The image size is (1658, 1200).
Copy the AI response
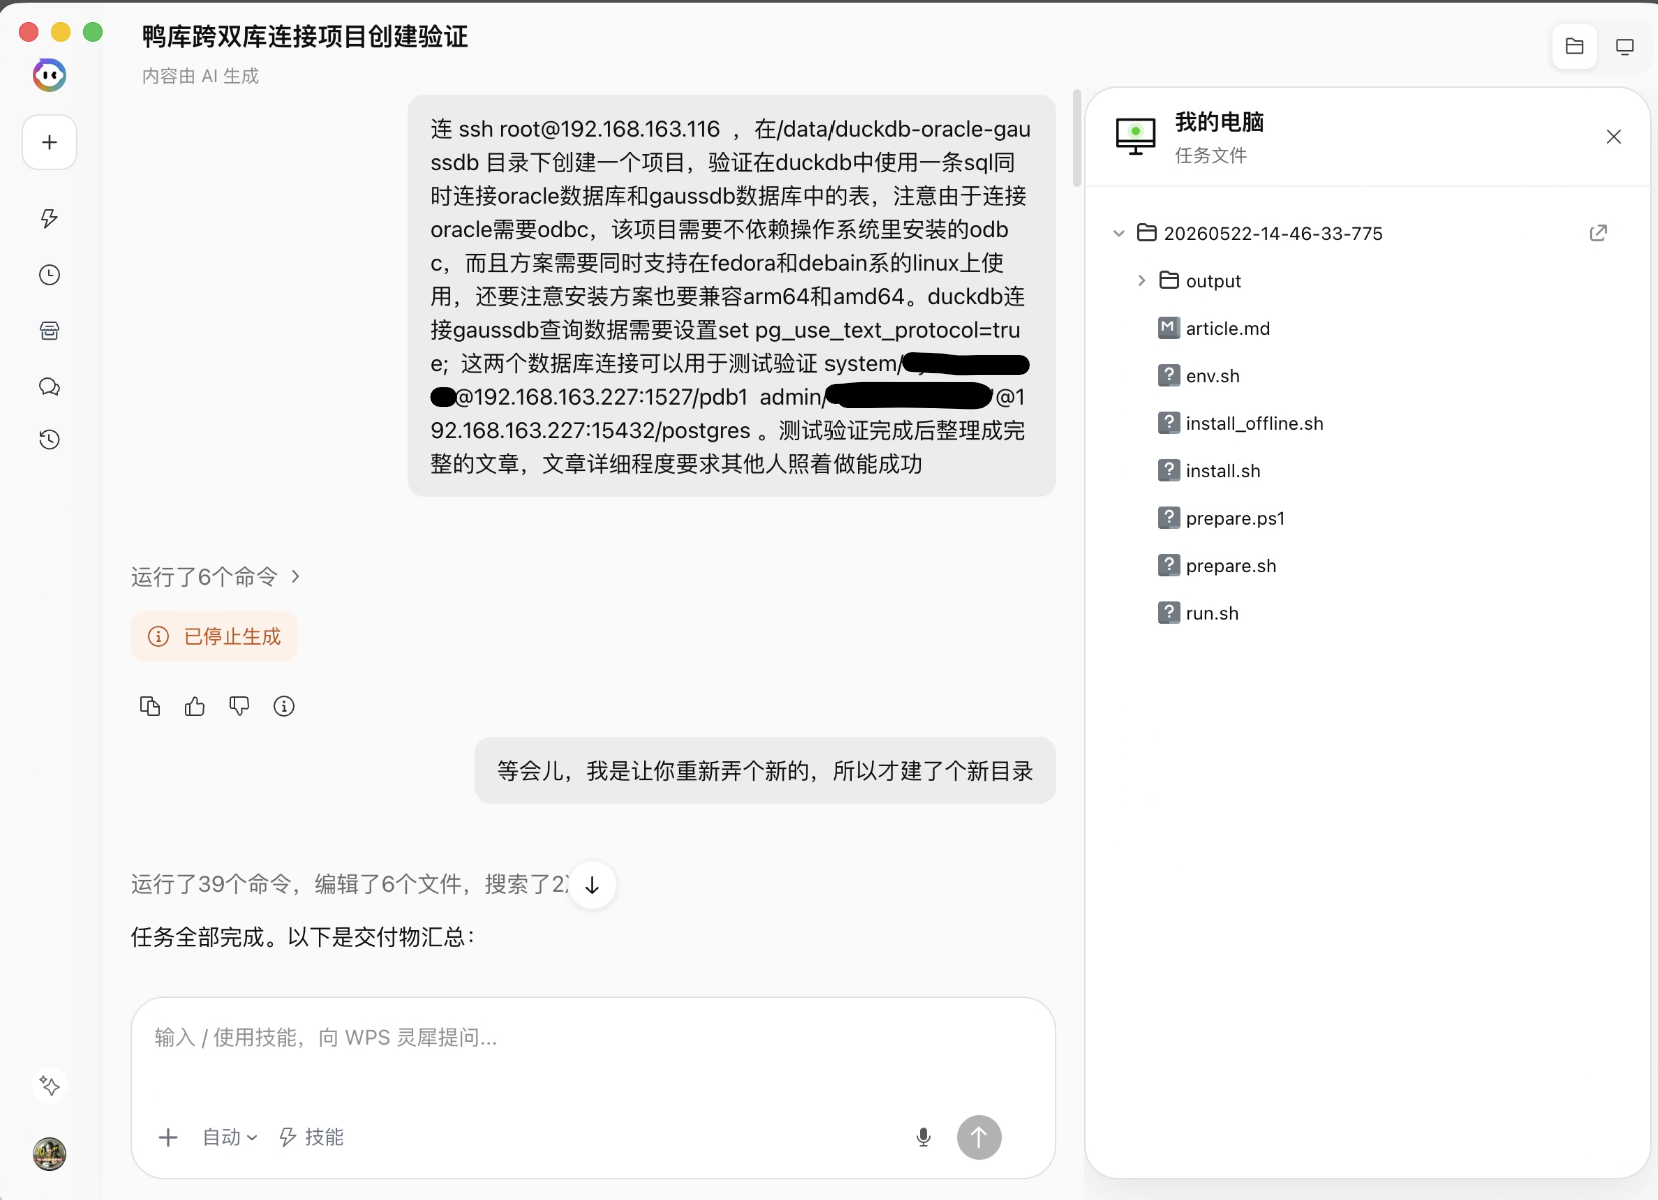pyautogui.click(x=150, y=707)
